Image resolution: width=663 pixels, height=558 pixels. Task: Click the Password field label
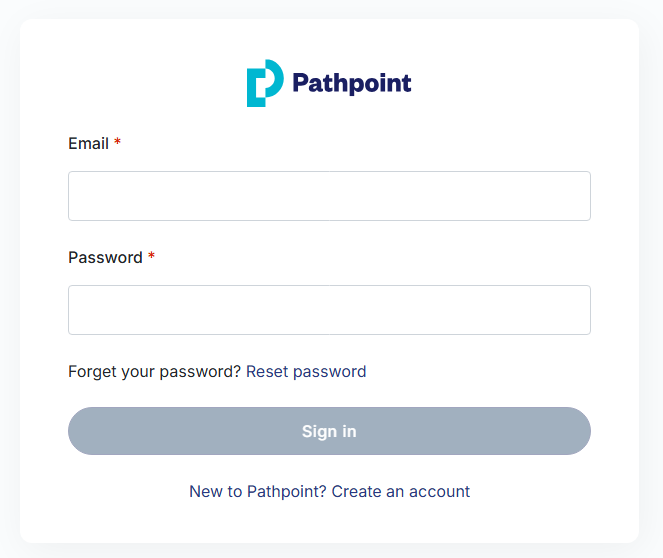click(105, 258)
